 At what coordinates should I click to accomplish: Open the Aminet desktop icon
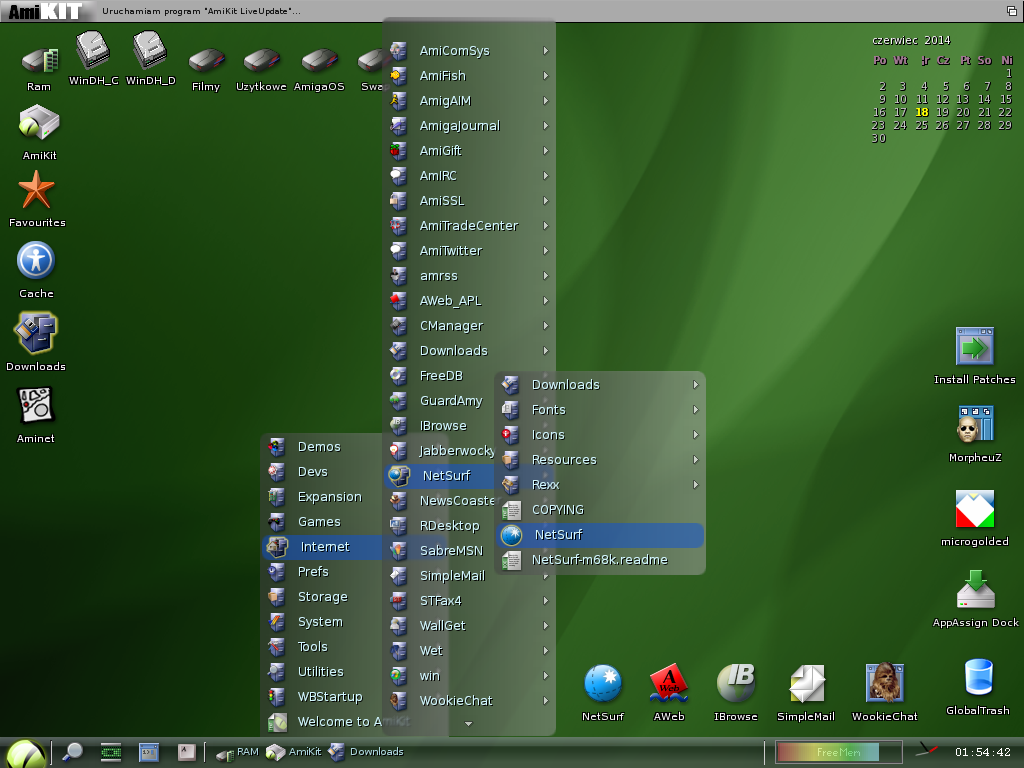click(x=36, y=407)
